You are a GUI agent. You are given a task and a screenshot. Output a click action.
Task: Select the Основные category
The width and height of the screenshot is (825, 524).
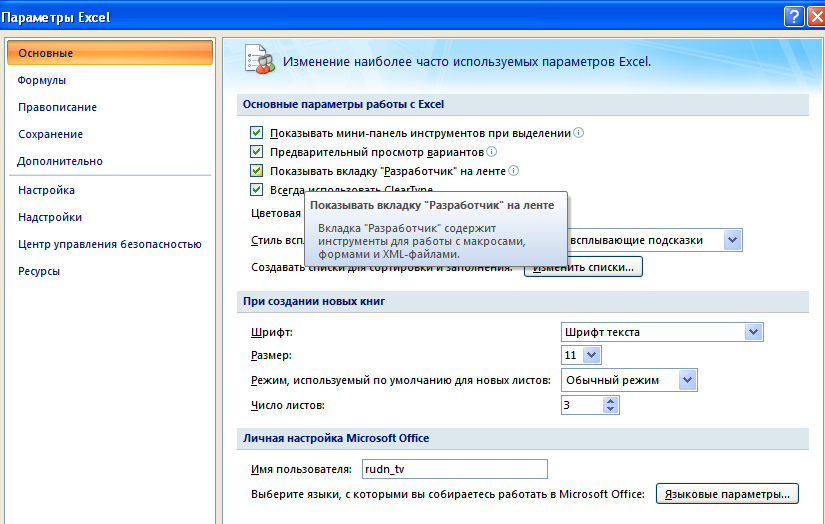click(x=110, y=53)
